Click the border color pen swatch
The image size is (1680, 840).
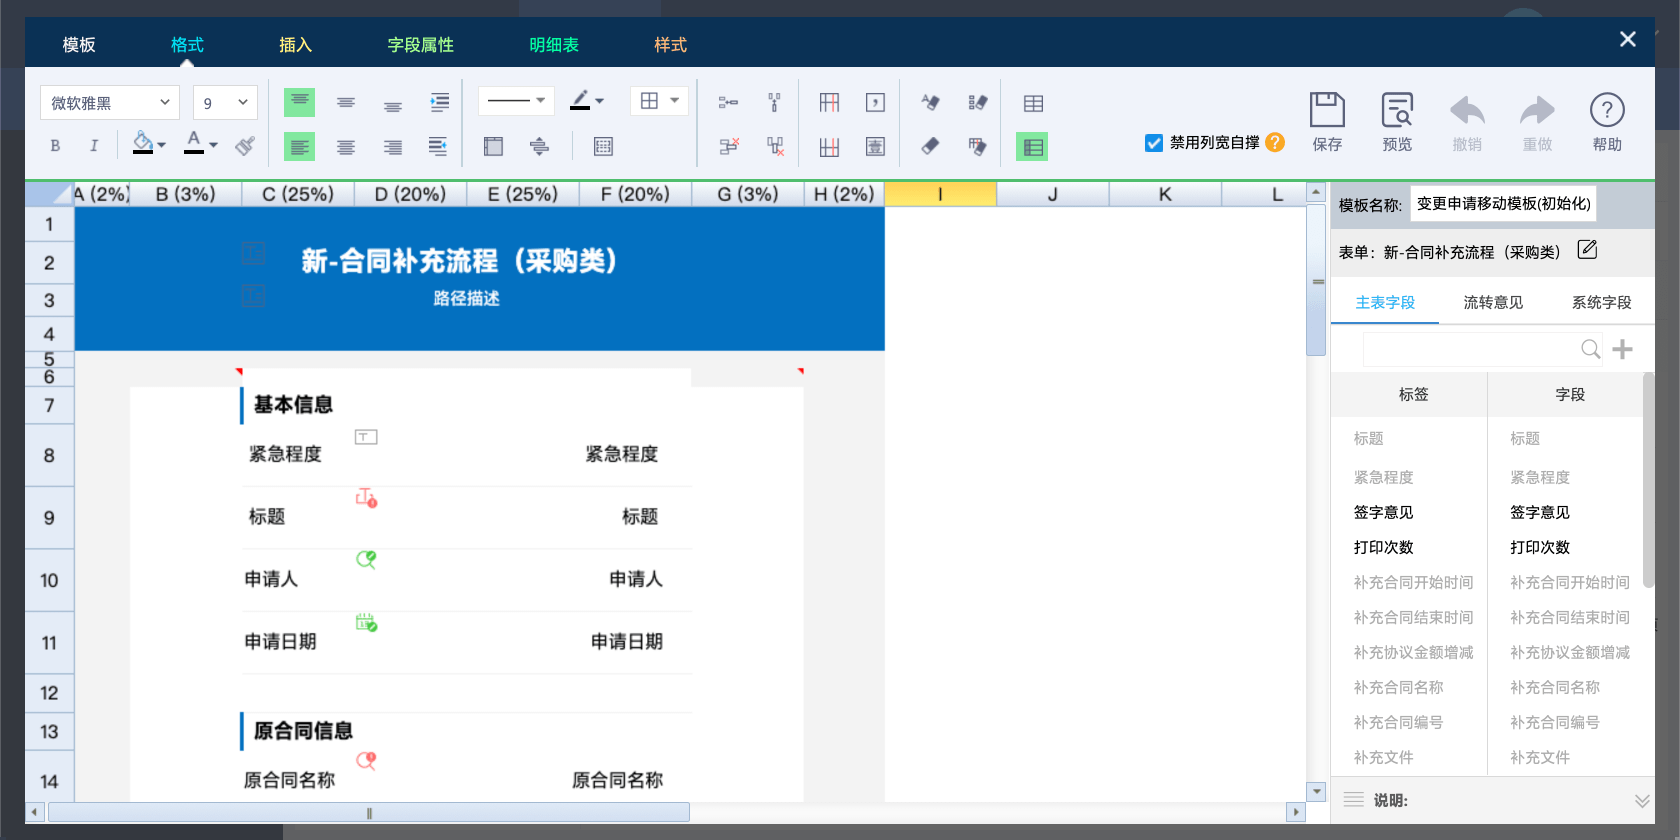[x=580, y=100]
